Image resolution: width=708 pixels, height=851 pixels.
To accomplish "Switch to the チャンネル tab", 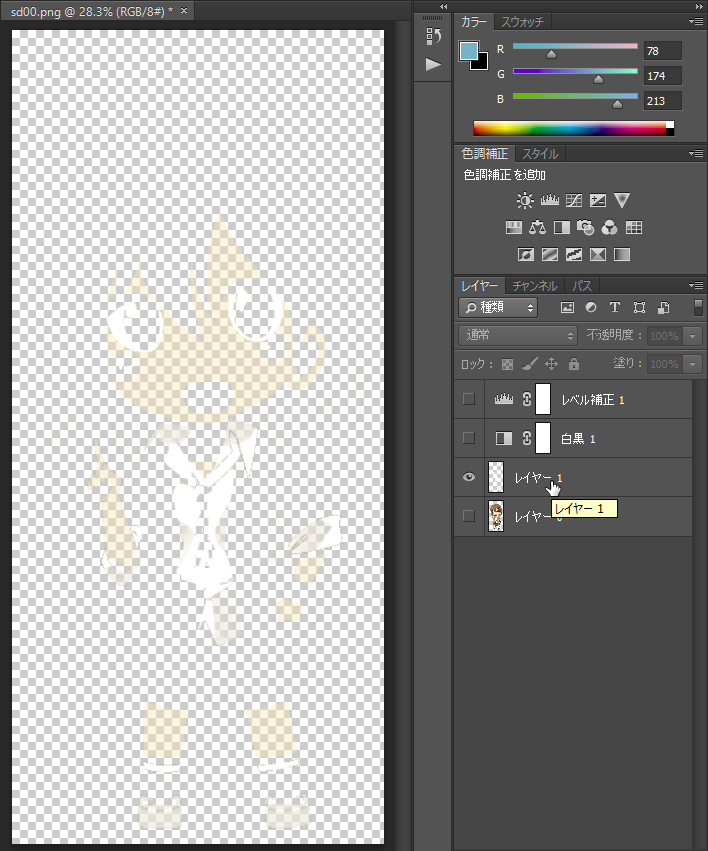I will [x=534, y=286].
